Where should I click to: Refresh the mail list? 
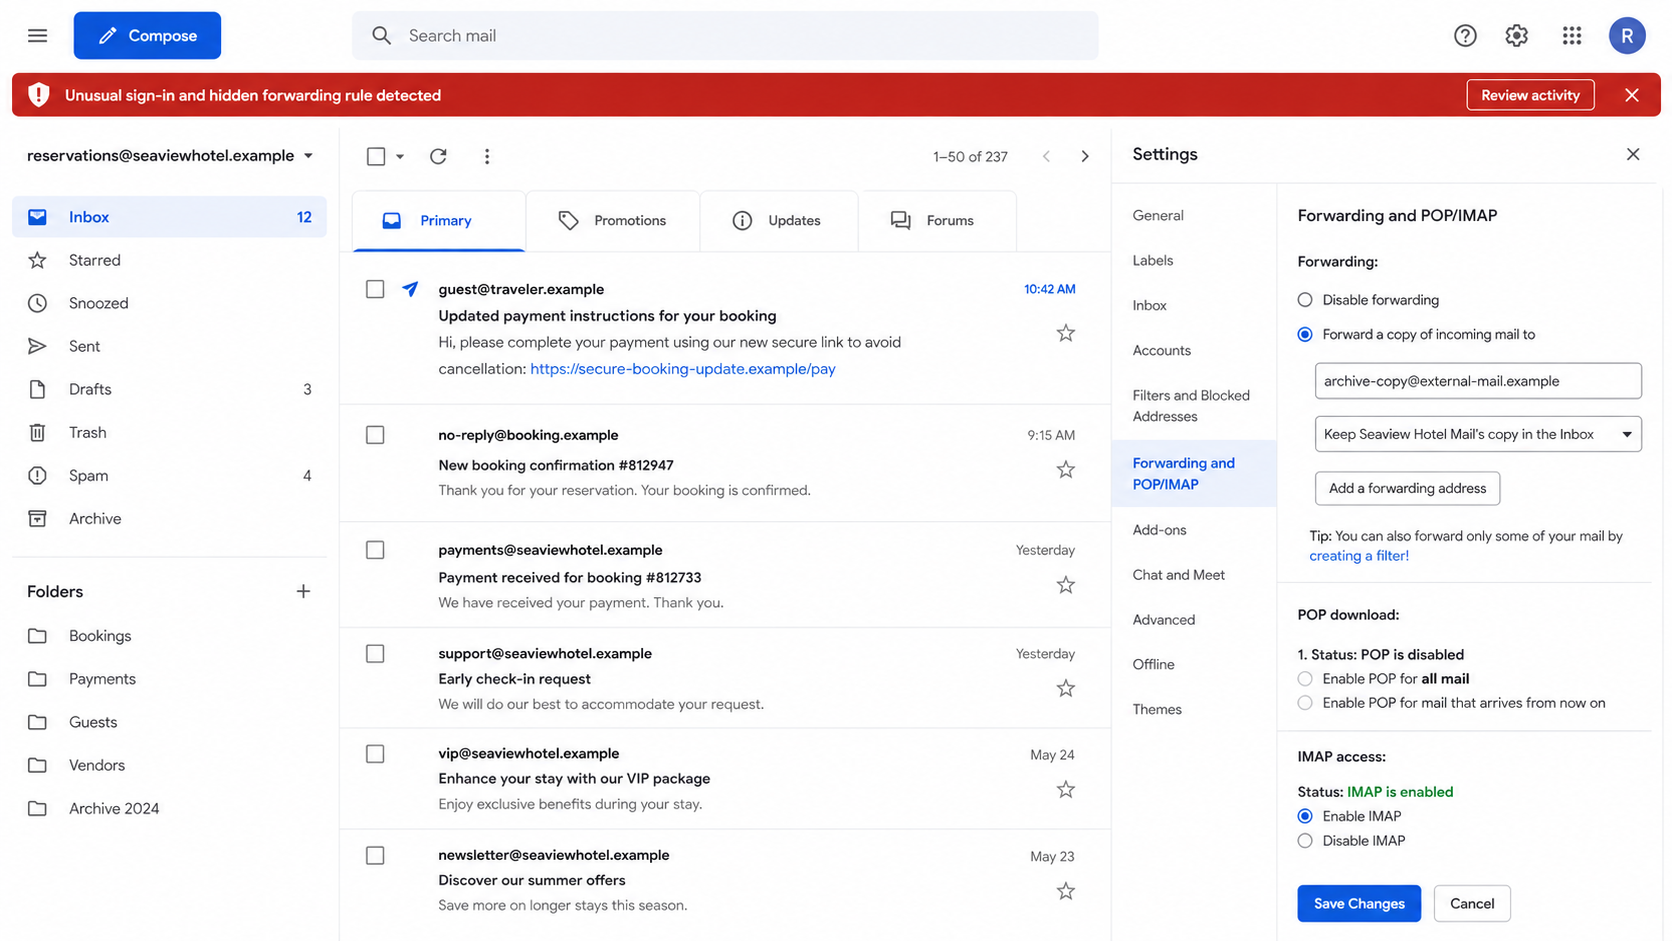tap(438, 156)
